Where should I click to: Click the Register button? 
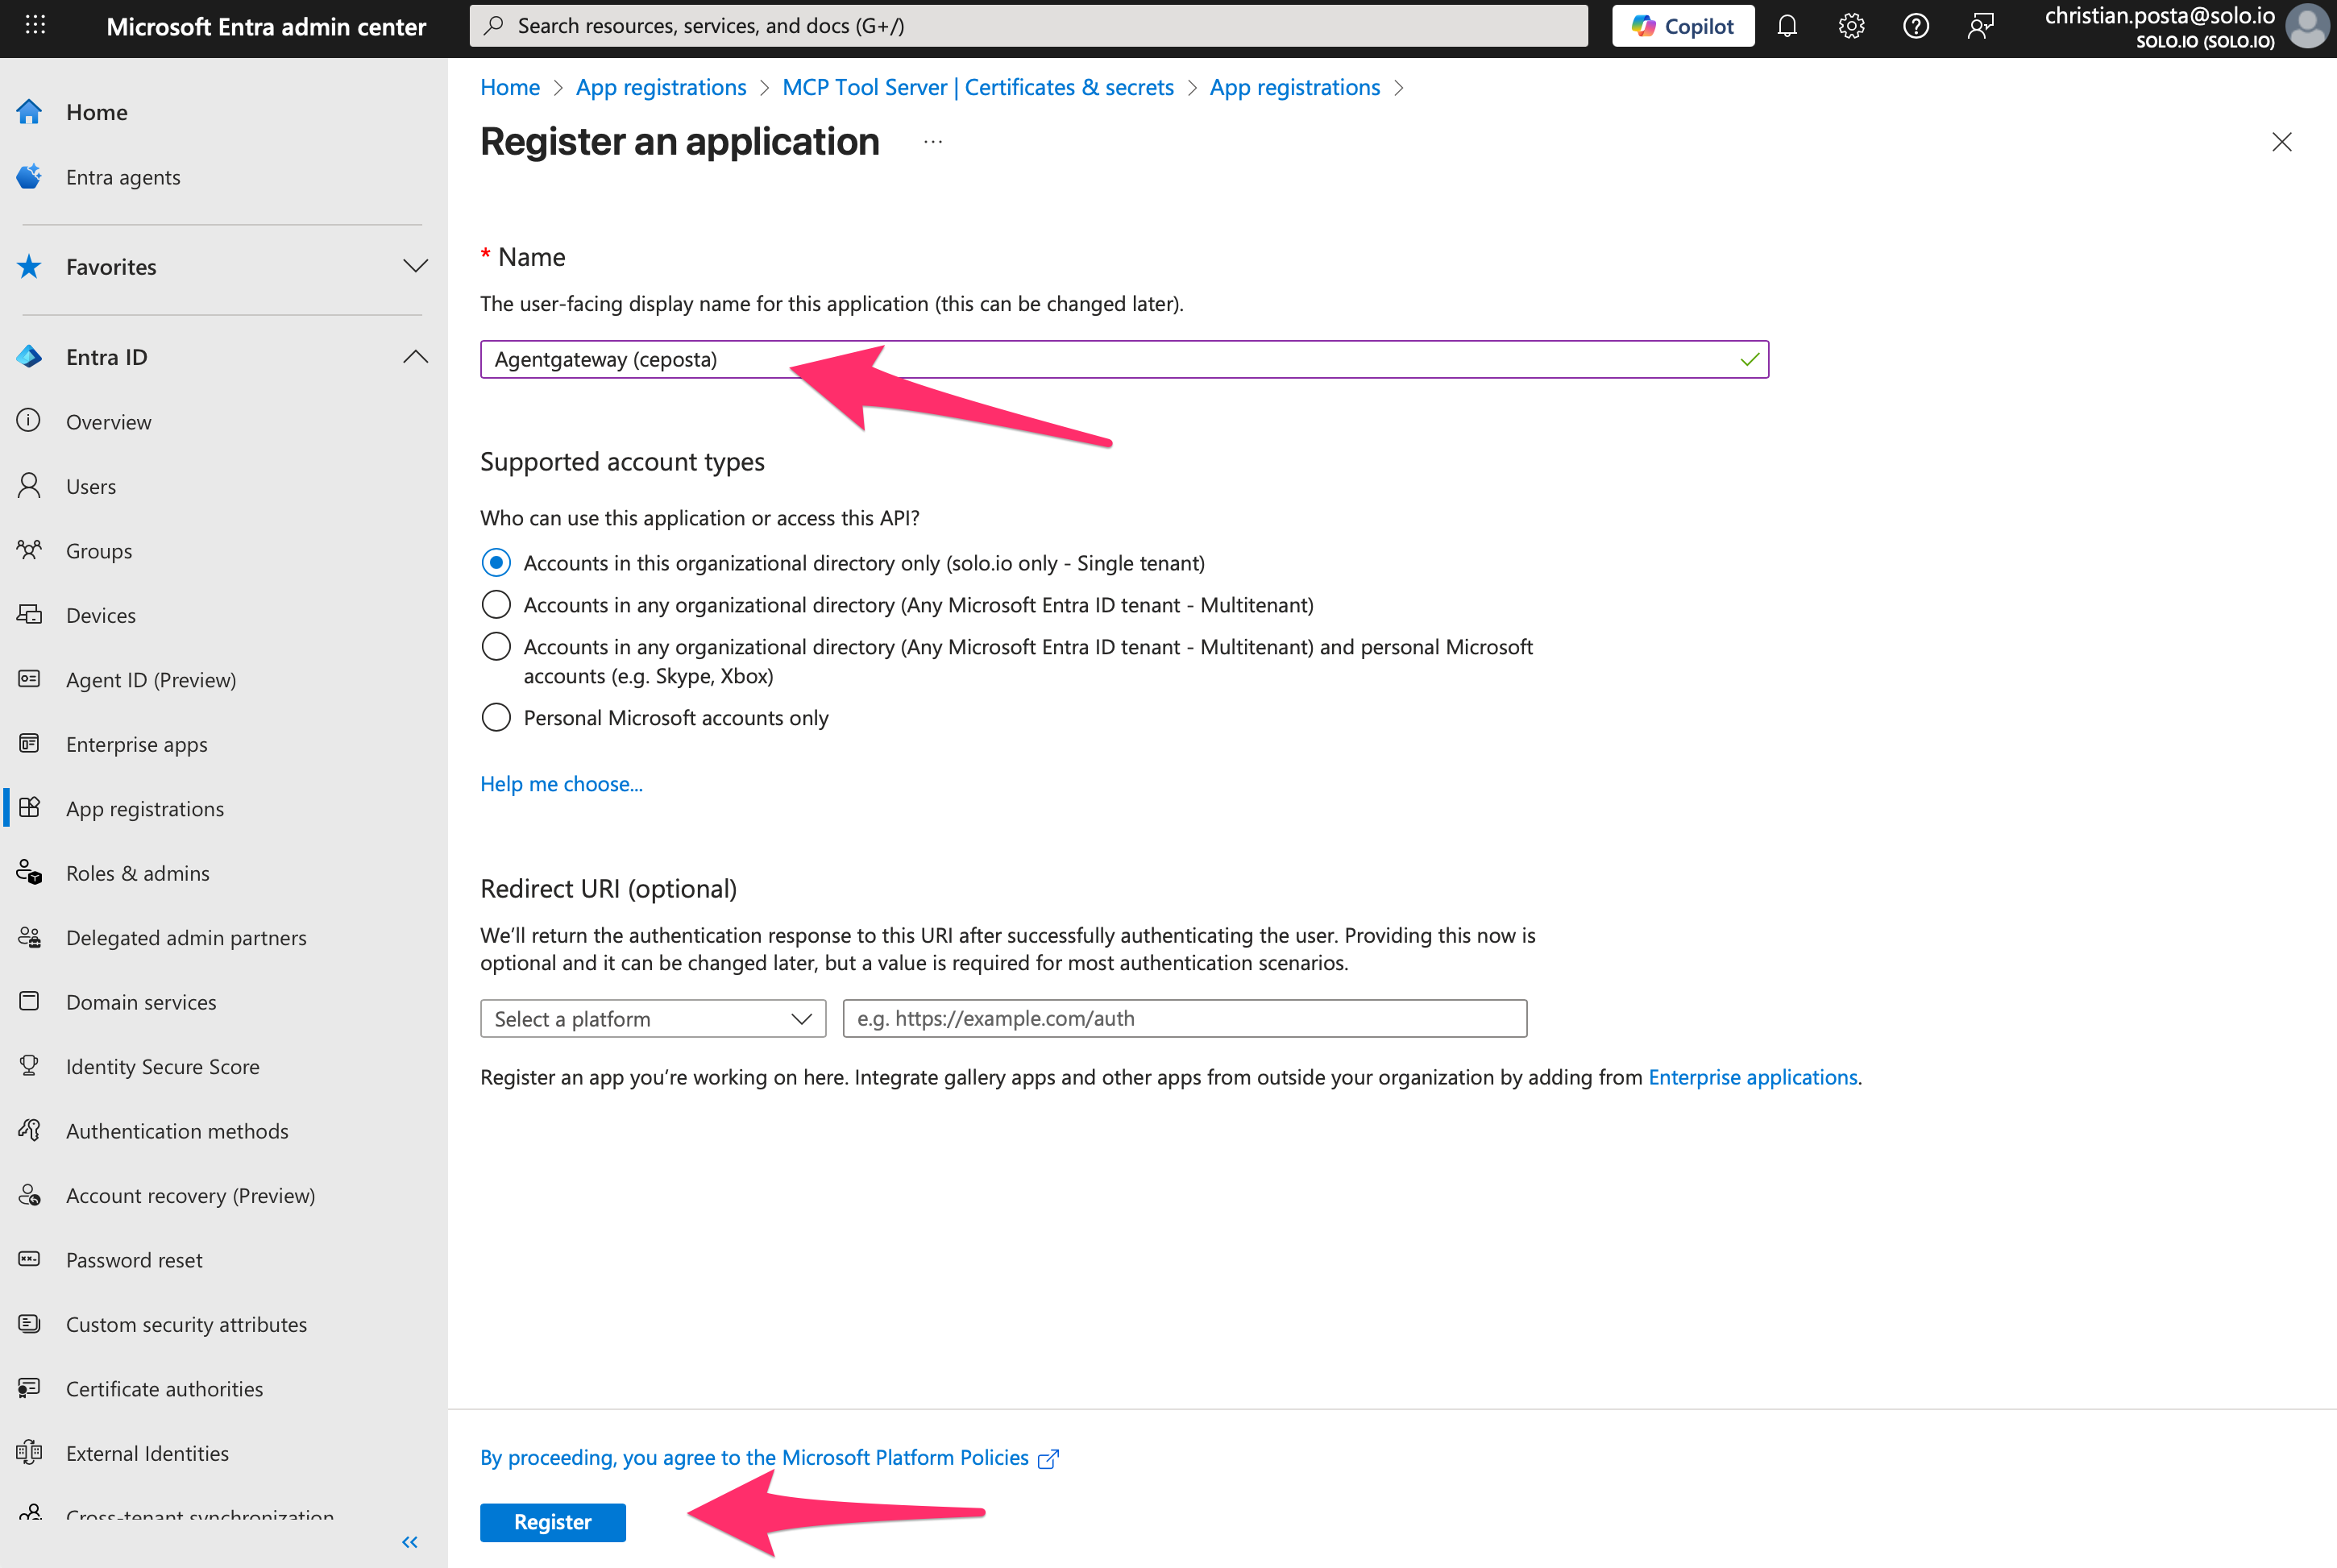552,1522
